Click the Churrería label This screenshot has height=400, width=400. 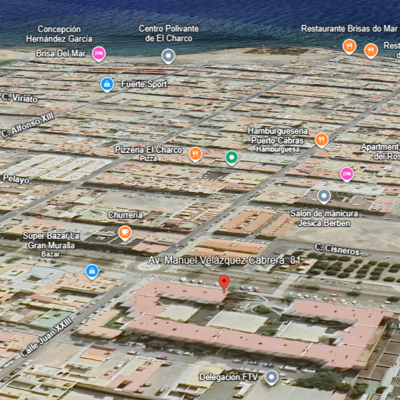click(125, 215)
